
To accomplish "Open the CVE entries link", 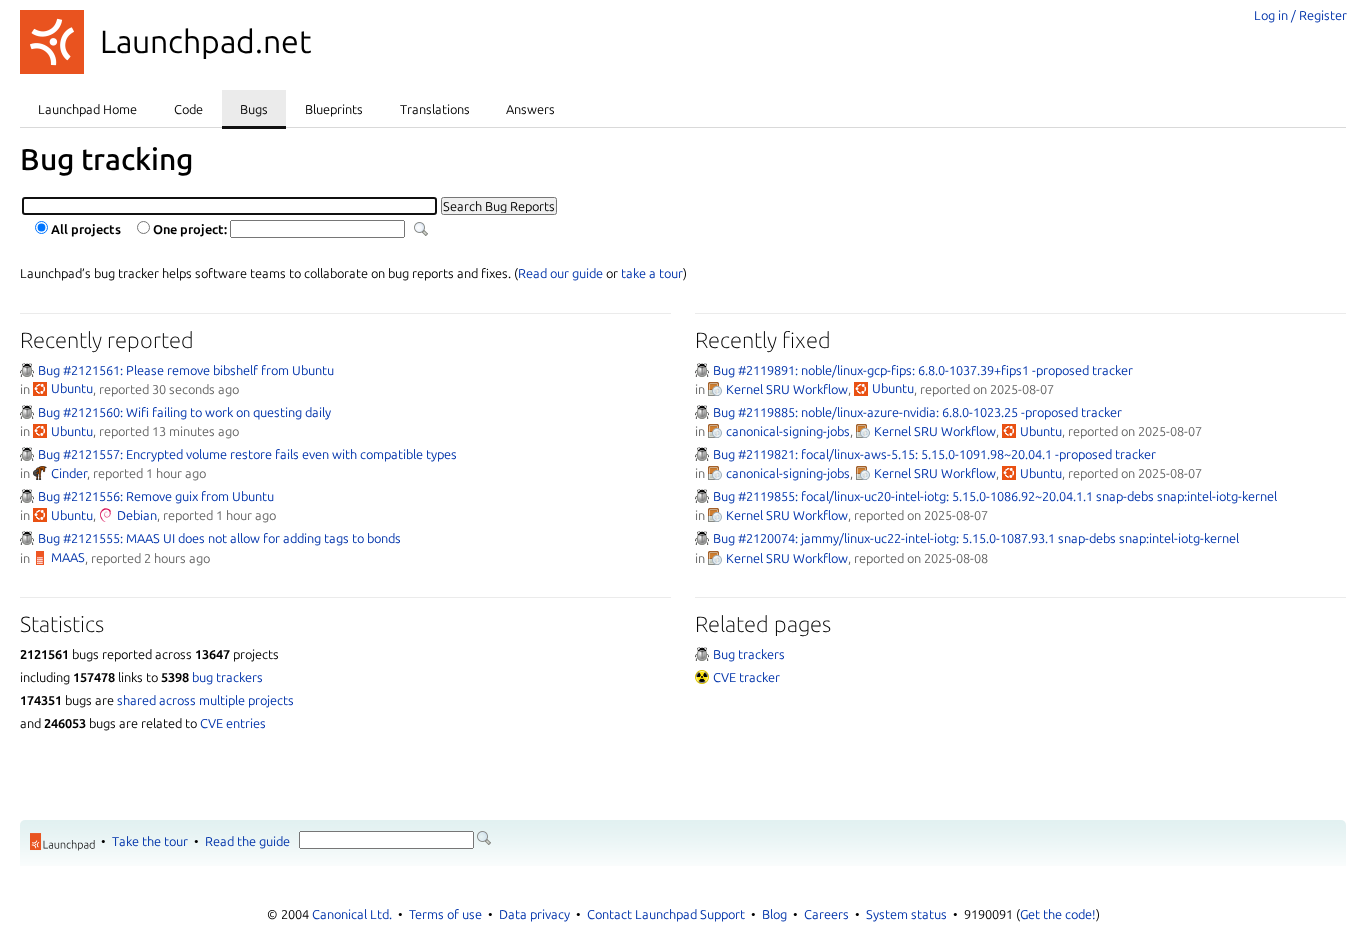I will (233, 723).
